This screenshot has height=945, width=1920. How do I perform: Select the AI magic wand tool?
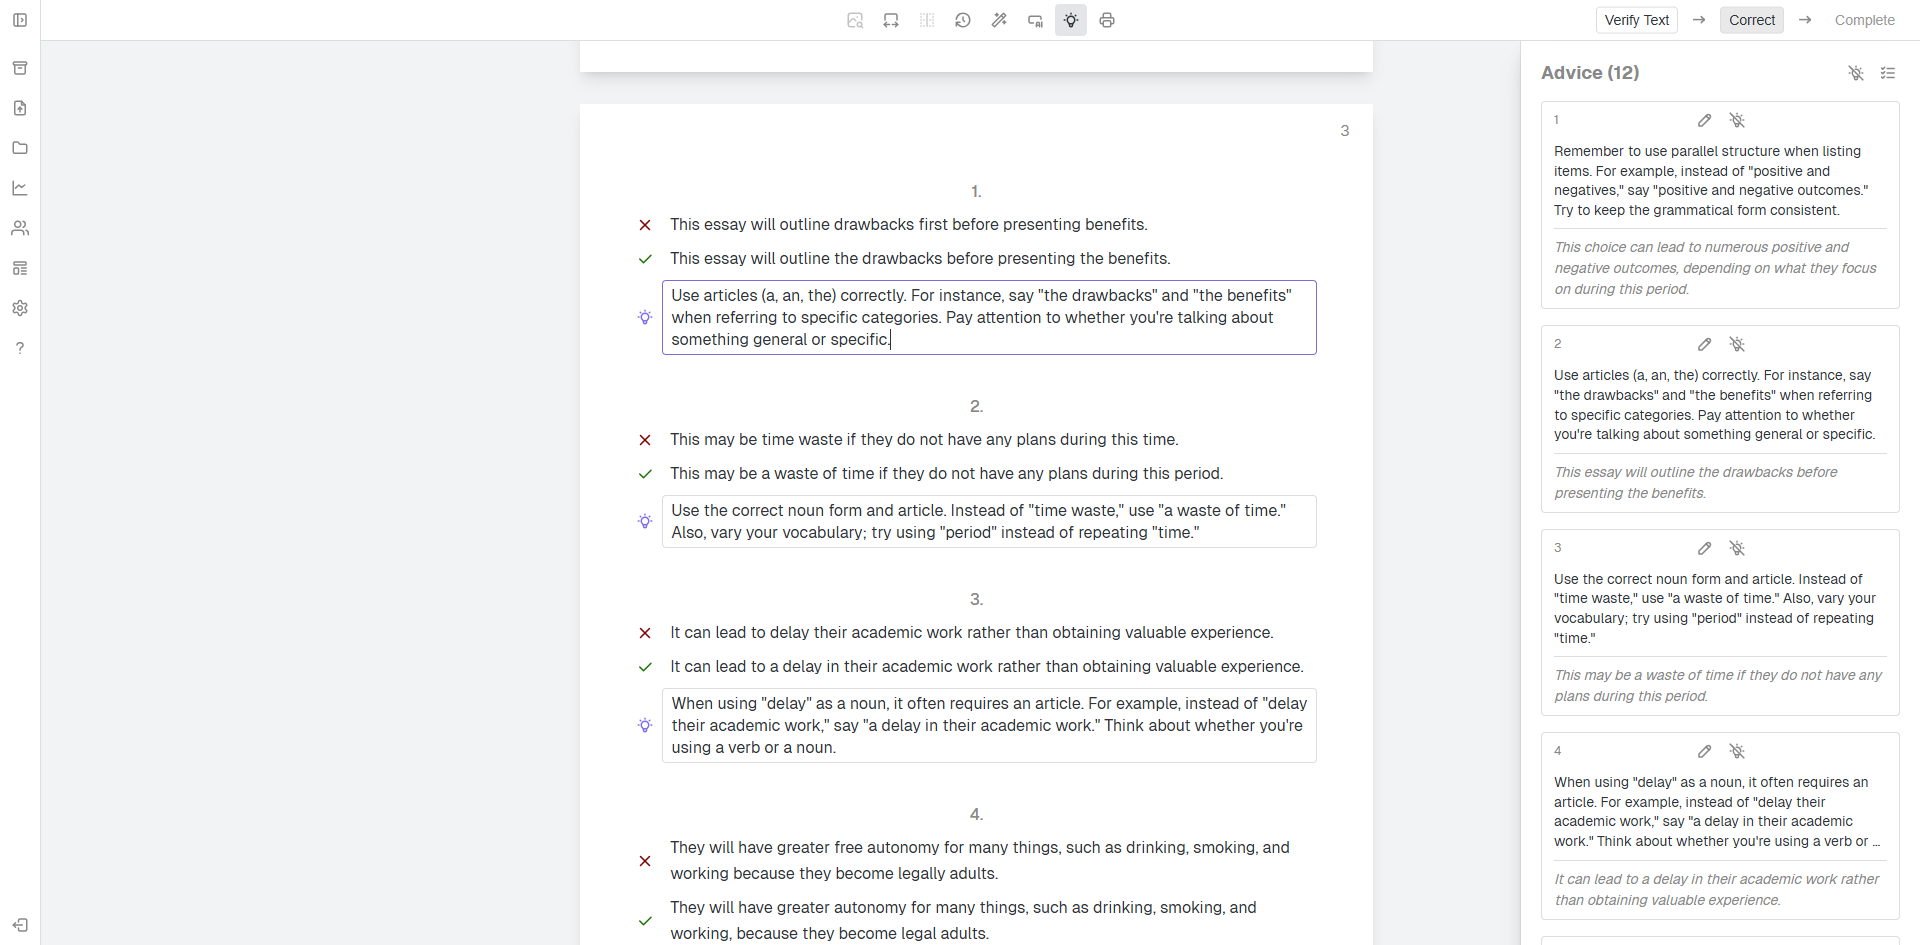coord(998,20)
